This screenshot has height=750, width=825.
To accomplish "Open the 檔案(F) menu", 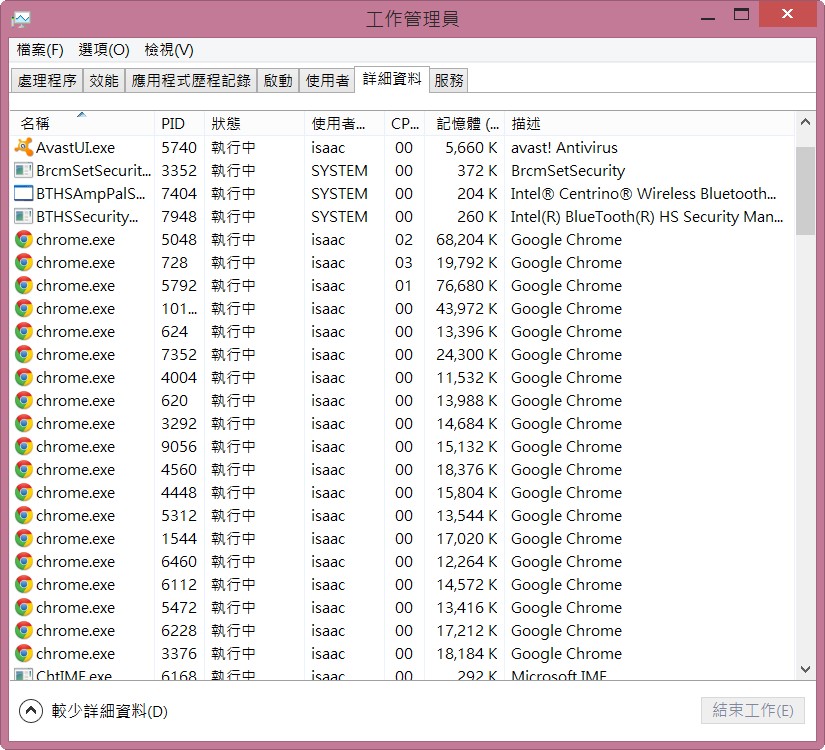I will tap(40, 50).
